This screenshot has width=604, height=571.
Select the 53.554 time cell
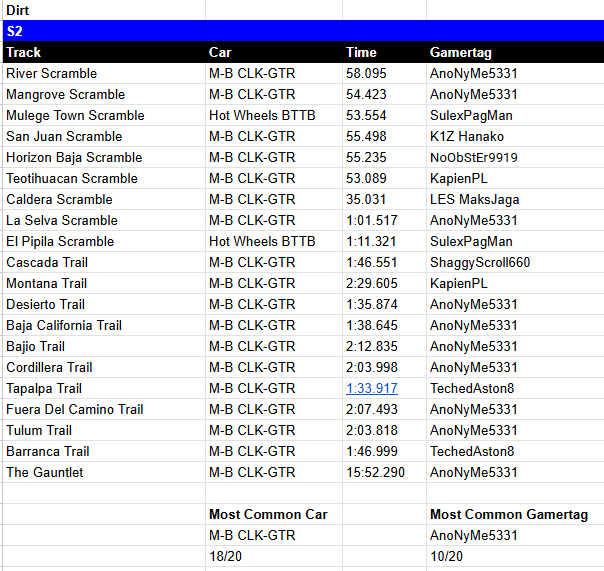tap(384, 115)
